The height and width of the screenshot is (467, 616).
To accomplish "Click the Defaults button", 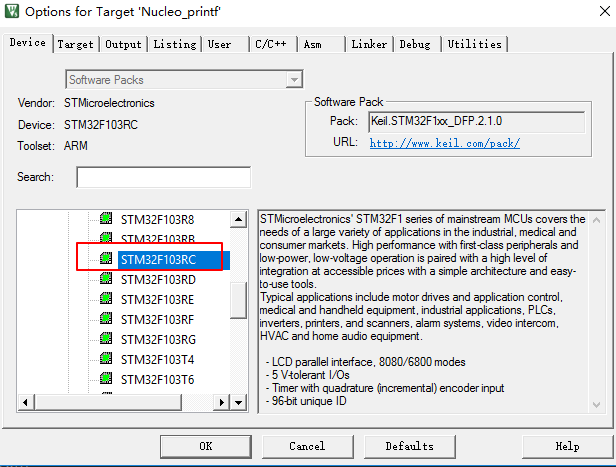I will point(410,447).
